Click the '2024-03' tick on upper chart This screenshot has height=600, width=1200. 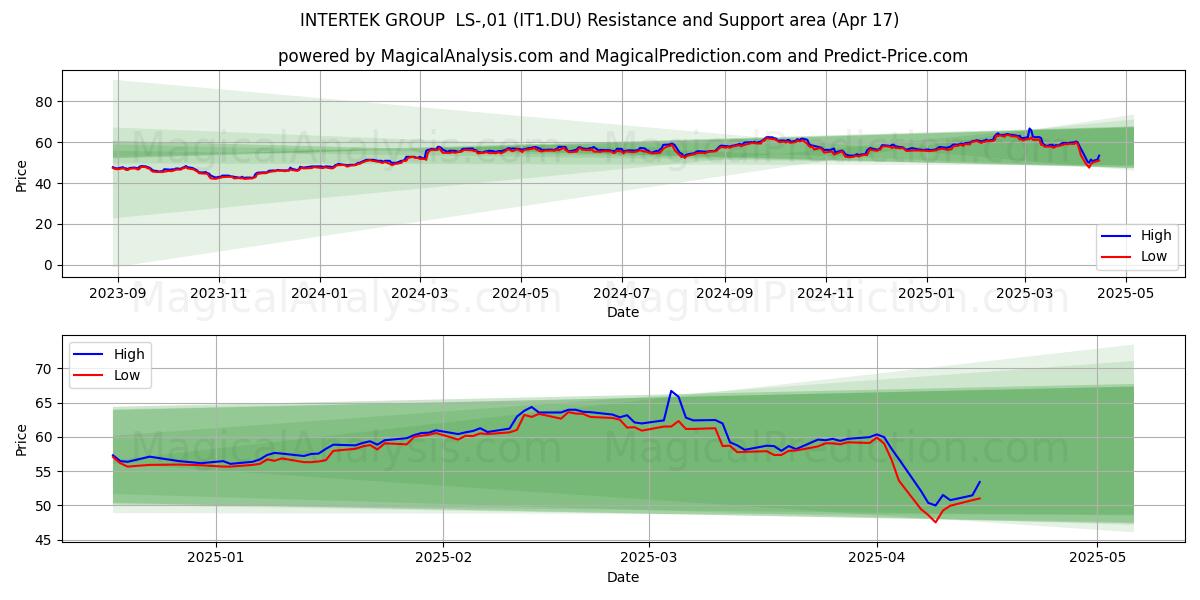[x=419, y=293]
